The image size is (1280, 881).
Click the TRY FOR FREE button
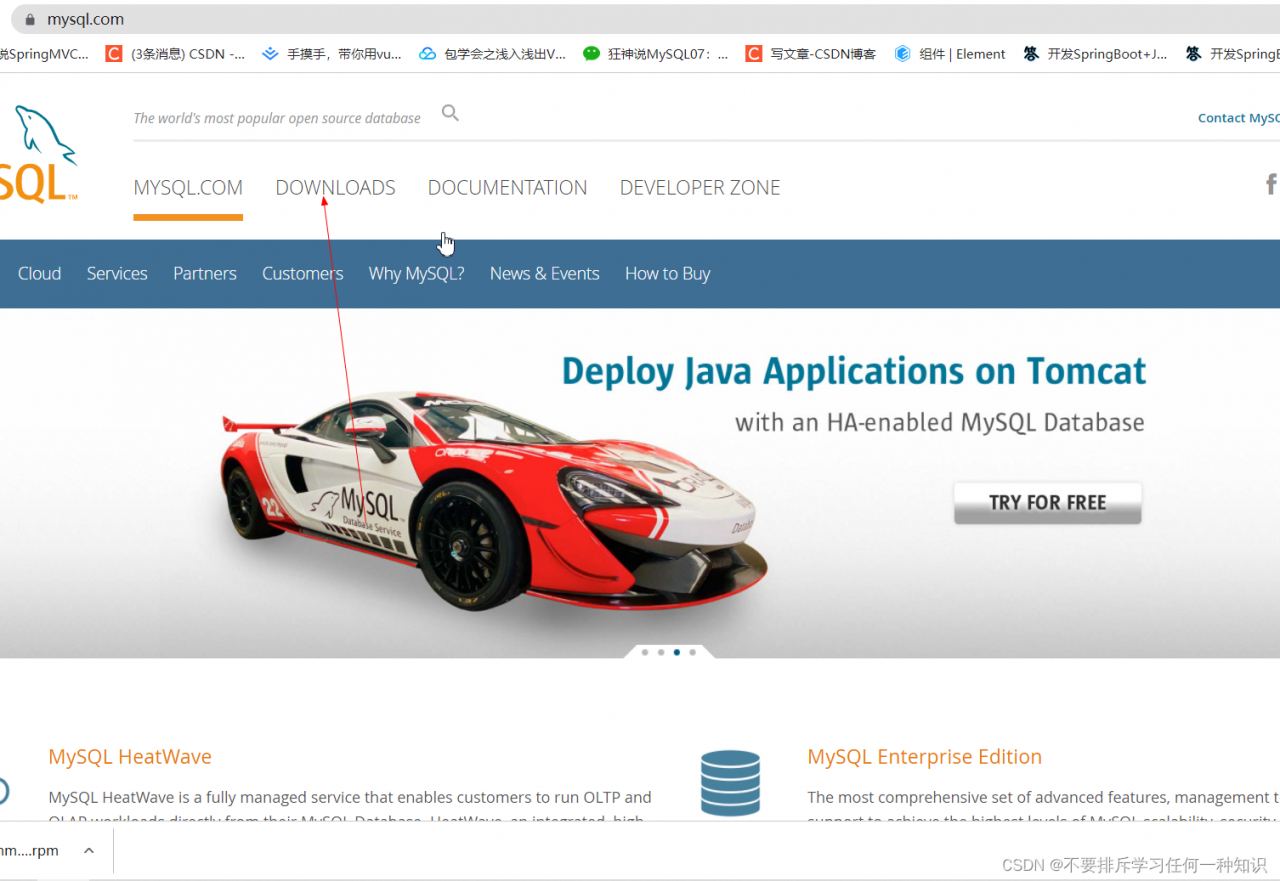(1047, 503)
